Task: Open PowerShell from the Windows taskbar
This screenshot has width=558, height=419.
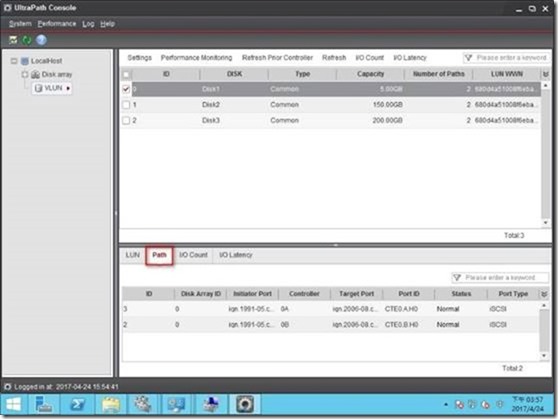Action: tap(77, 404)
